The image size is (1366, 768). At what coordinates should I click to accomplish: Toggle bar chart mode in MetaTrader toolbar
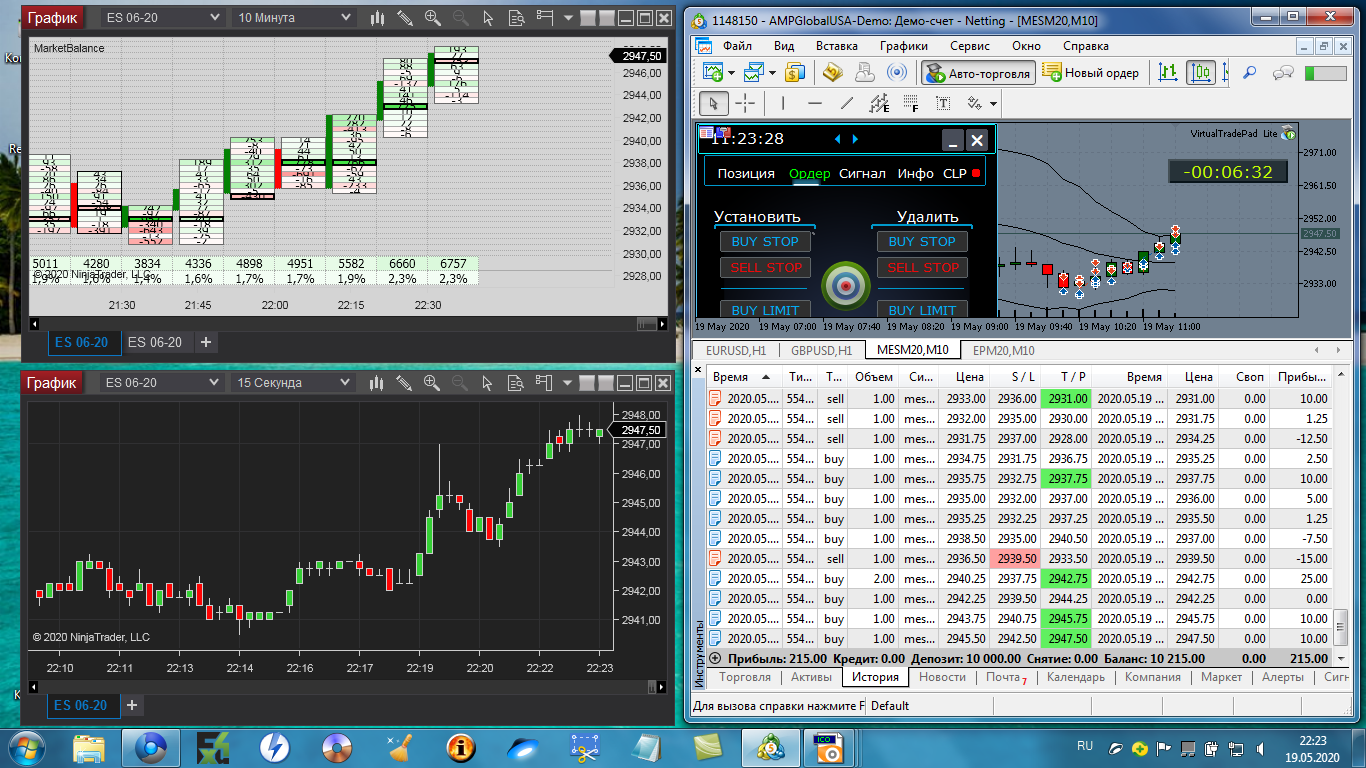tap(1168, 72)
